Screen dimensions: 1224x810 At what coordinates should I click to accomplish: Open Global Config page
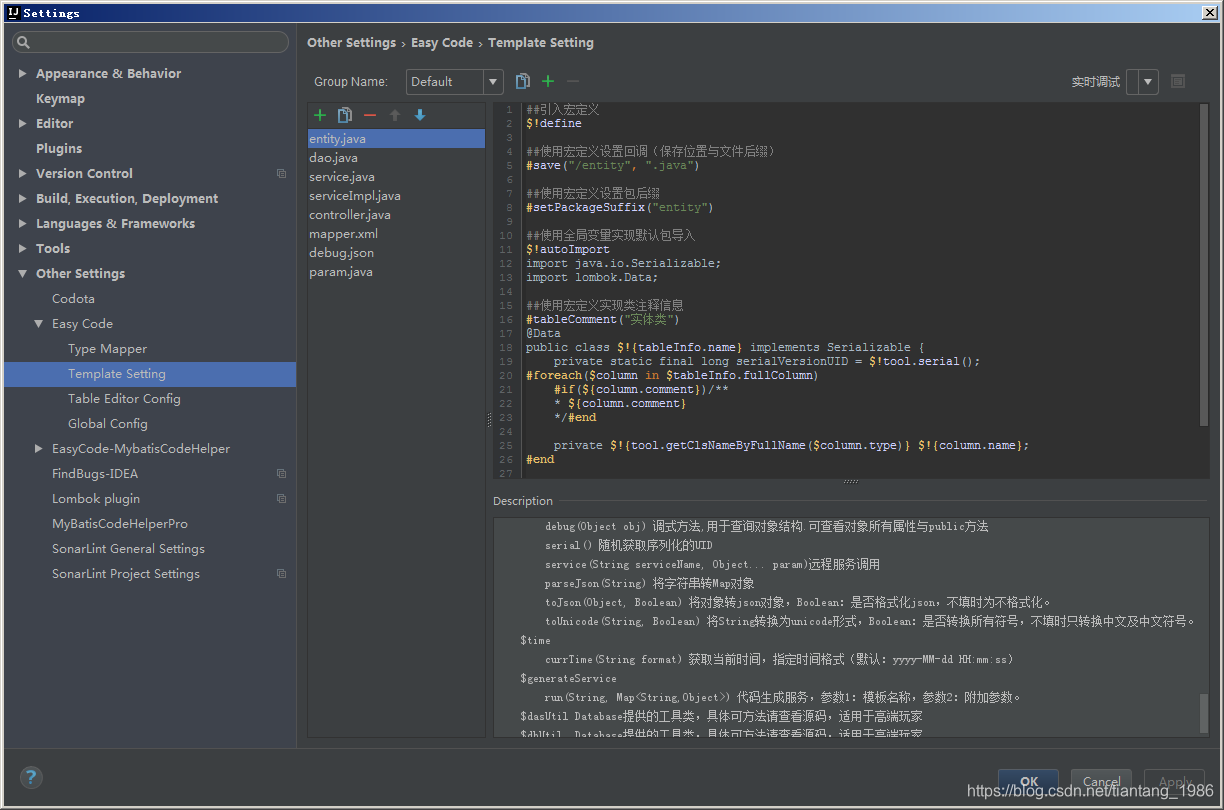point(107,424)
